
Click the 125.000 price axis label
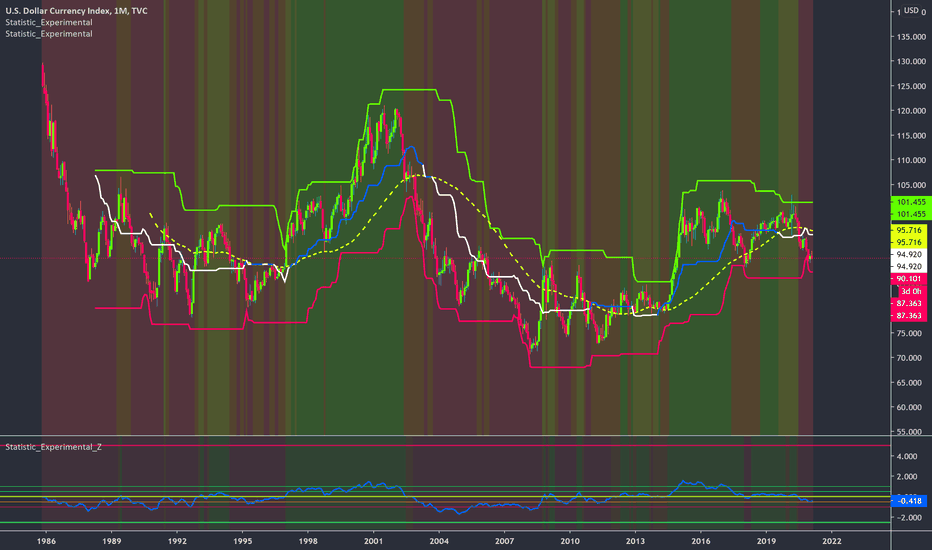(911, 86)
